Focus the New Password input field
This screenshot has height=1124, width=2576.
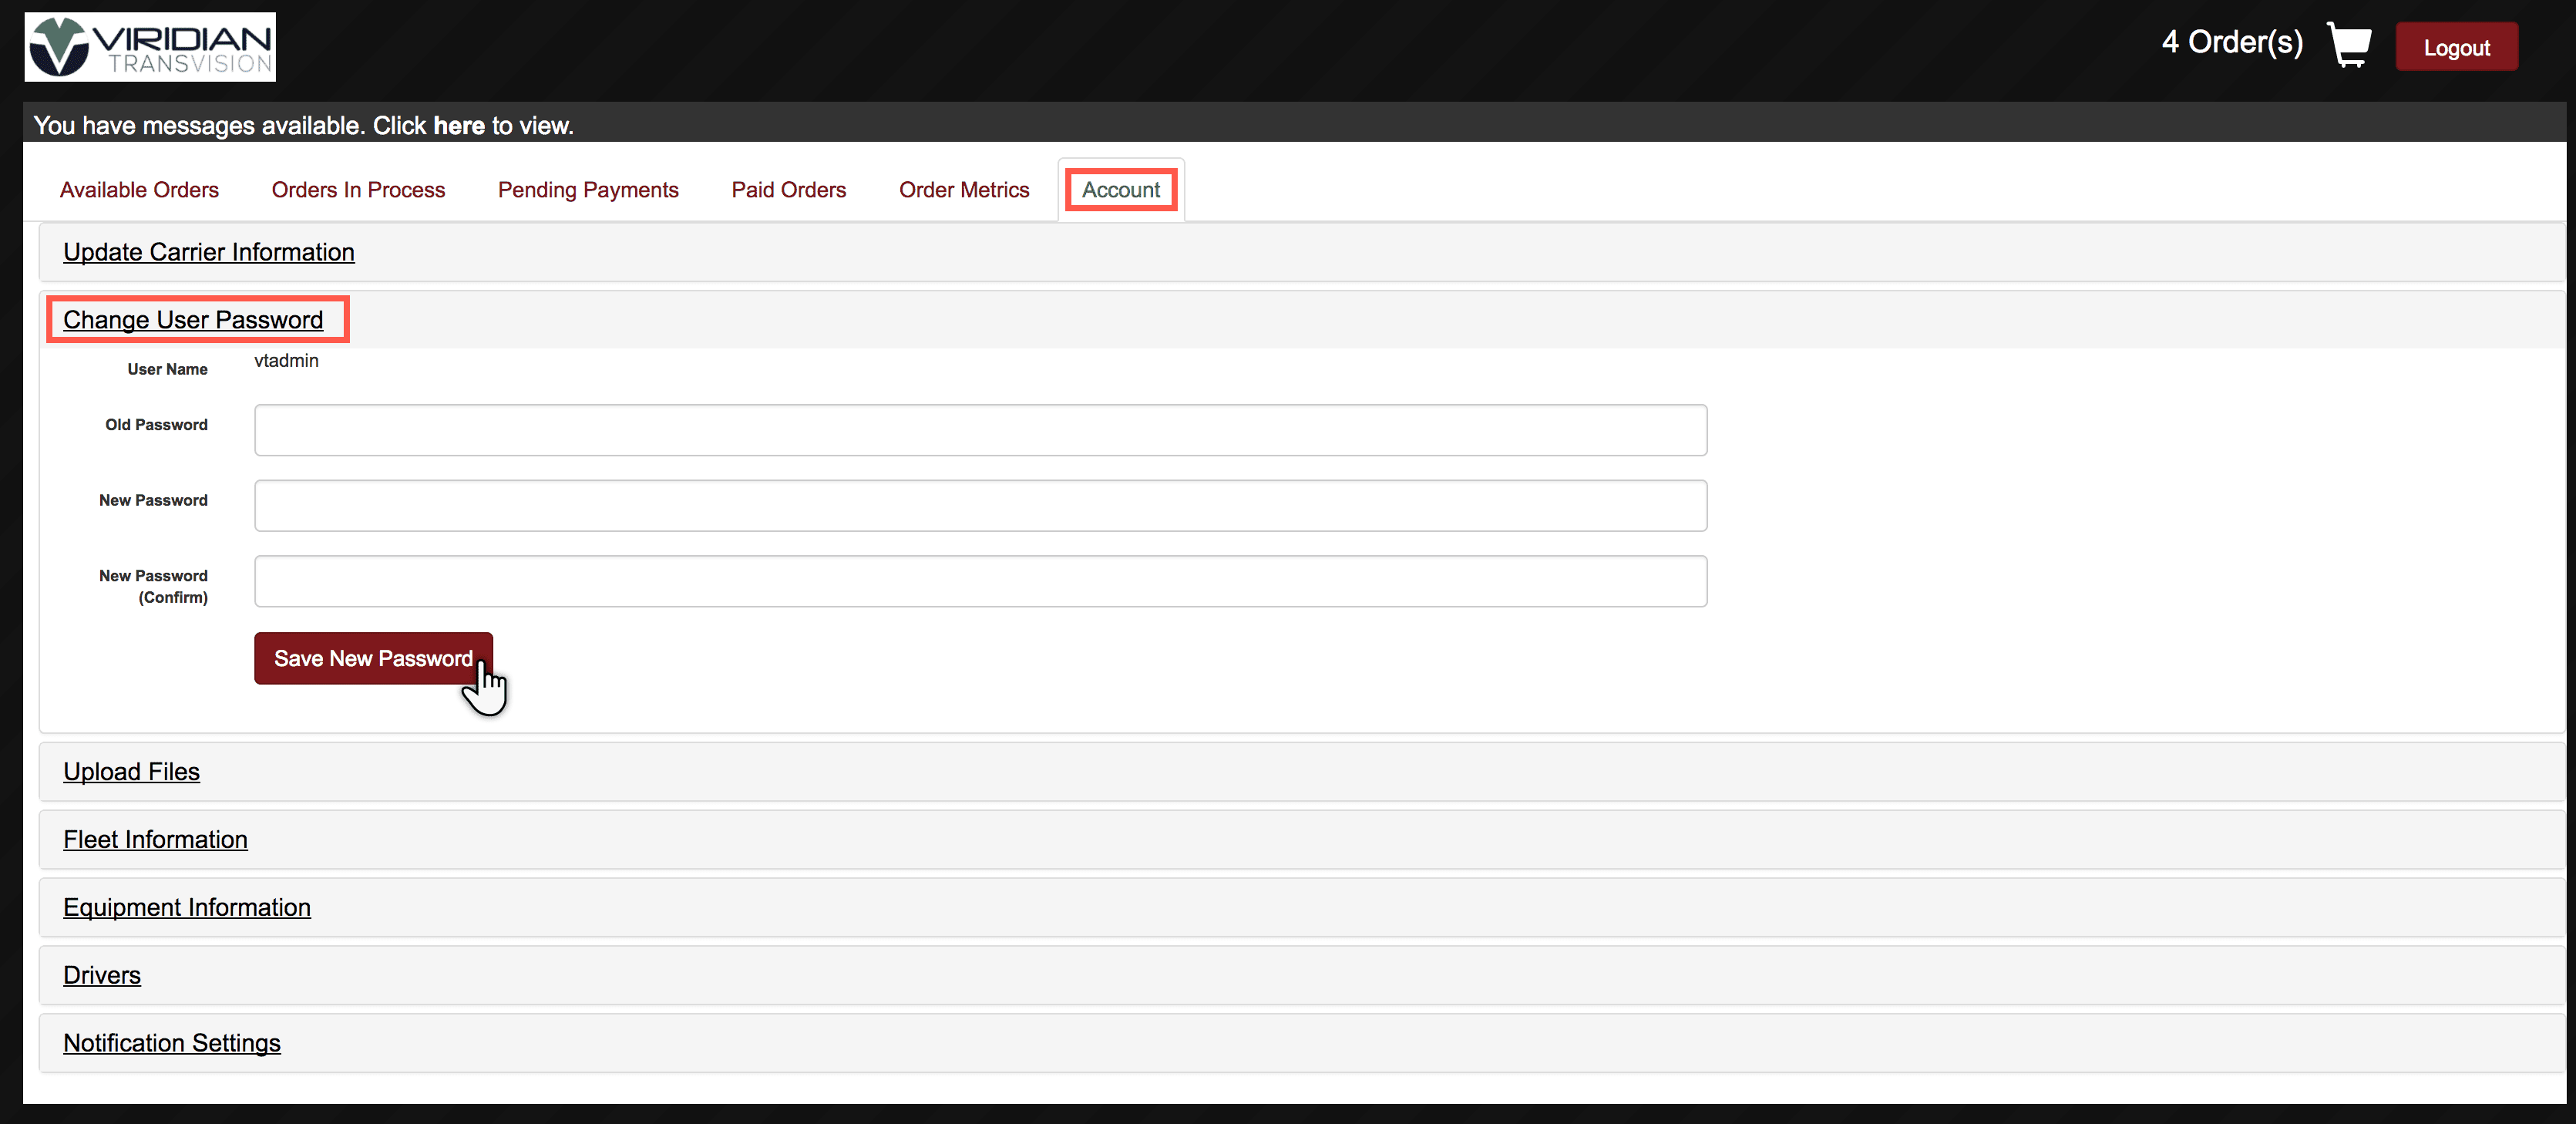click(980, 506)
